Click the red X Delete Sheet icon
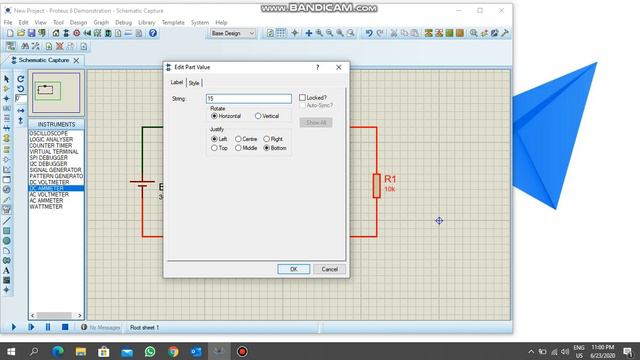640x360 pixels. (60, 46)
